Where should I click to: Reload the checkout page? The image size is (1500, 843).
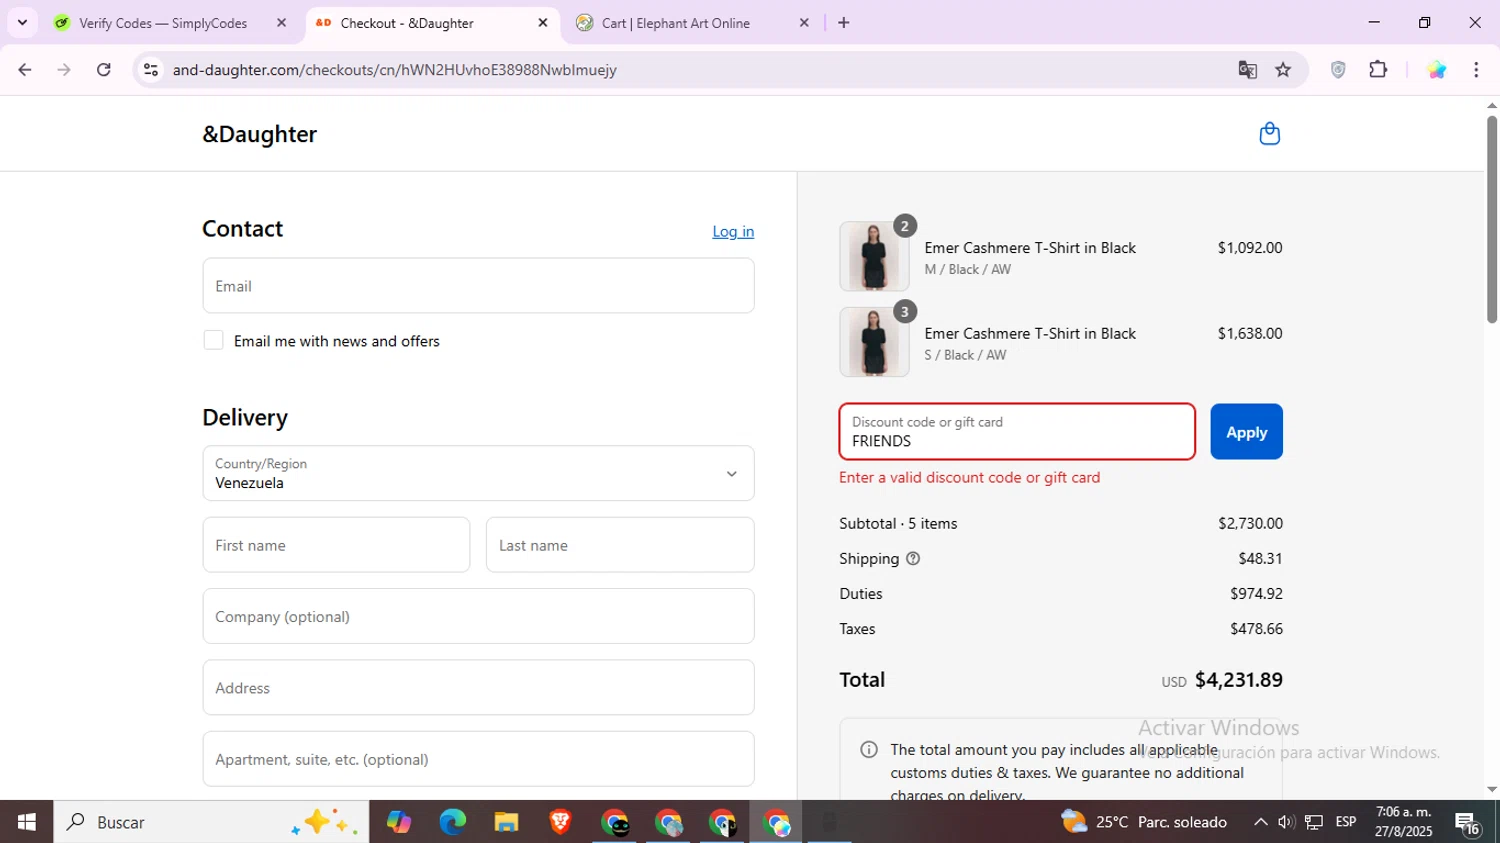point(104,69)
